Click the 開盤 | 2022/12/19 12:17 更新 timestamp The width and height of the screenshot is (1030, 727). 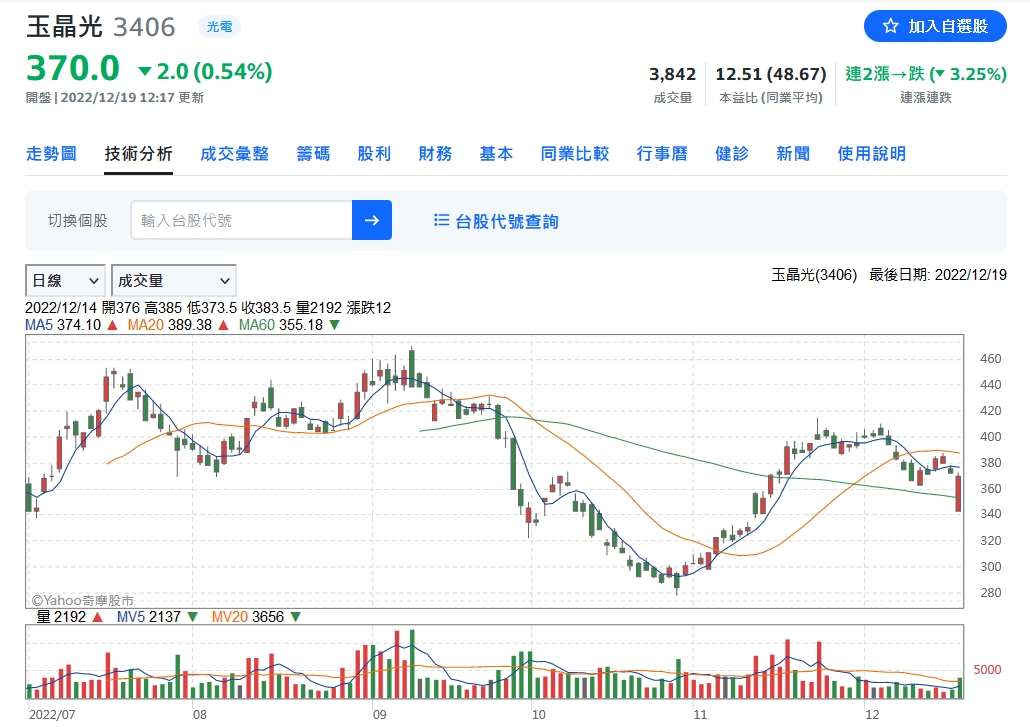[115, 97]
